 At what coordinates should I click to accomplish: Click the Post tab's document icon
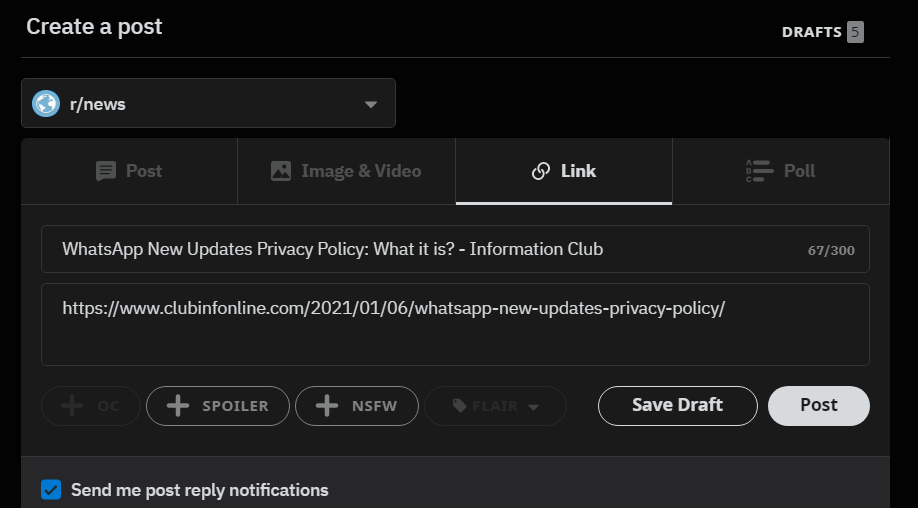106,171
